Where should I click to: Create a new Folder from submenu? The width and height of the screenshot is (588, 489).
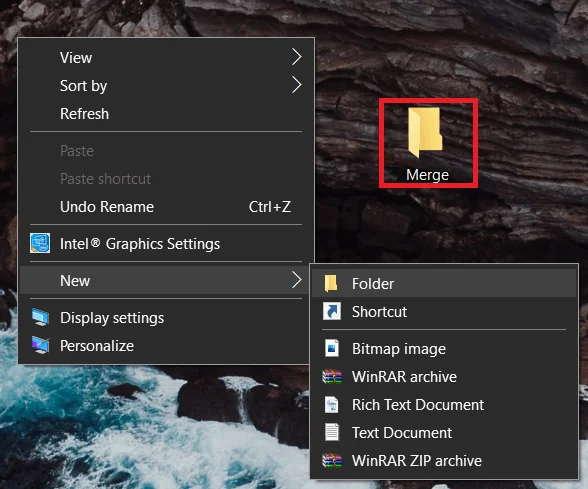[x=444, y=284]
